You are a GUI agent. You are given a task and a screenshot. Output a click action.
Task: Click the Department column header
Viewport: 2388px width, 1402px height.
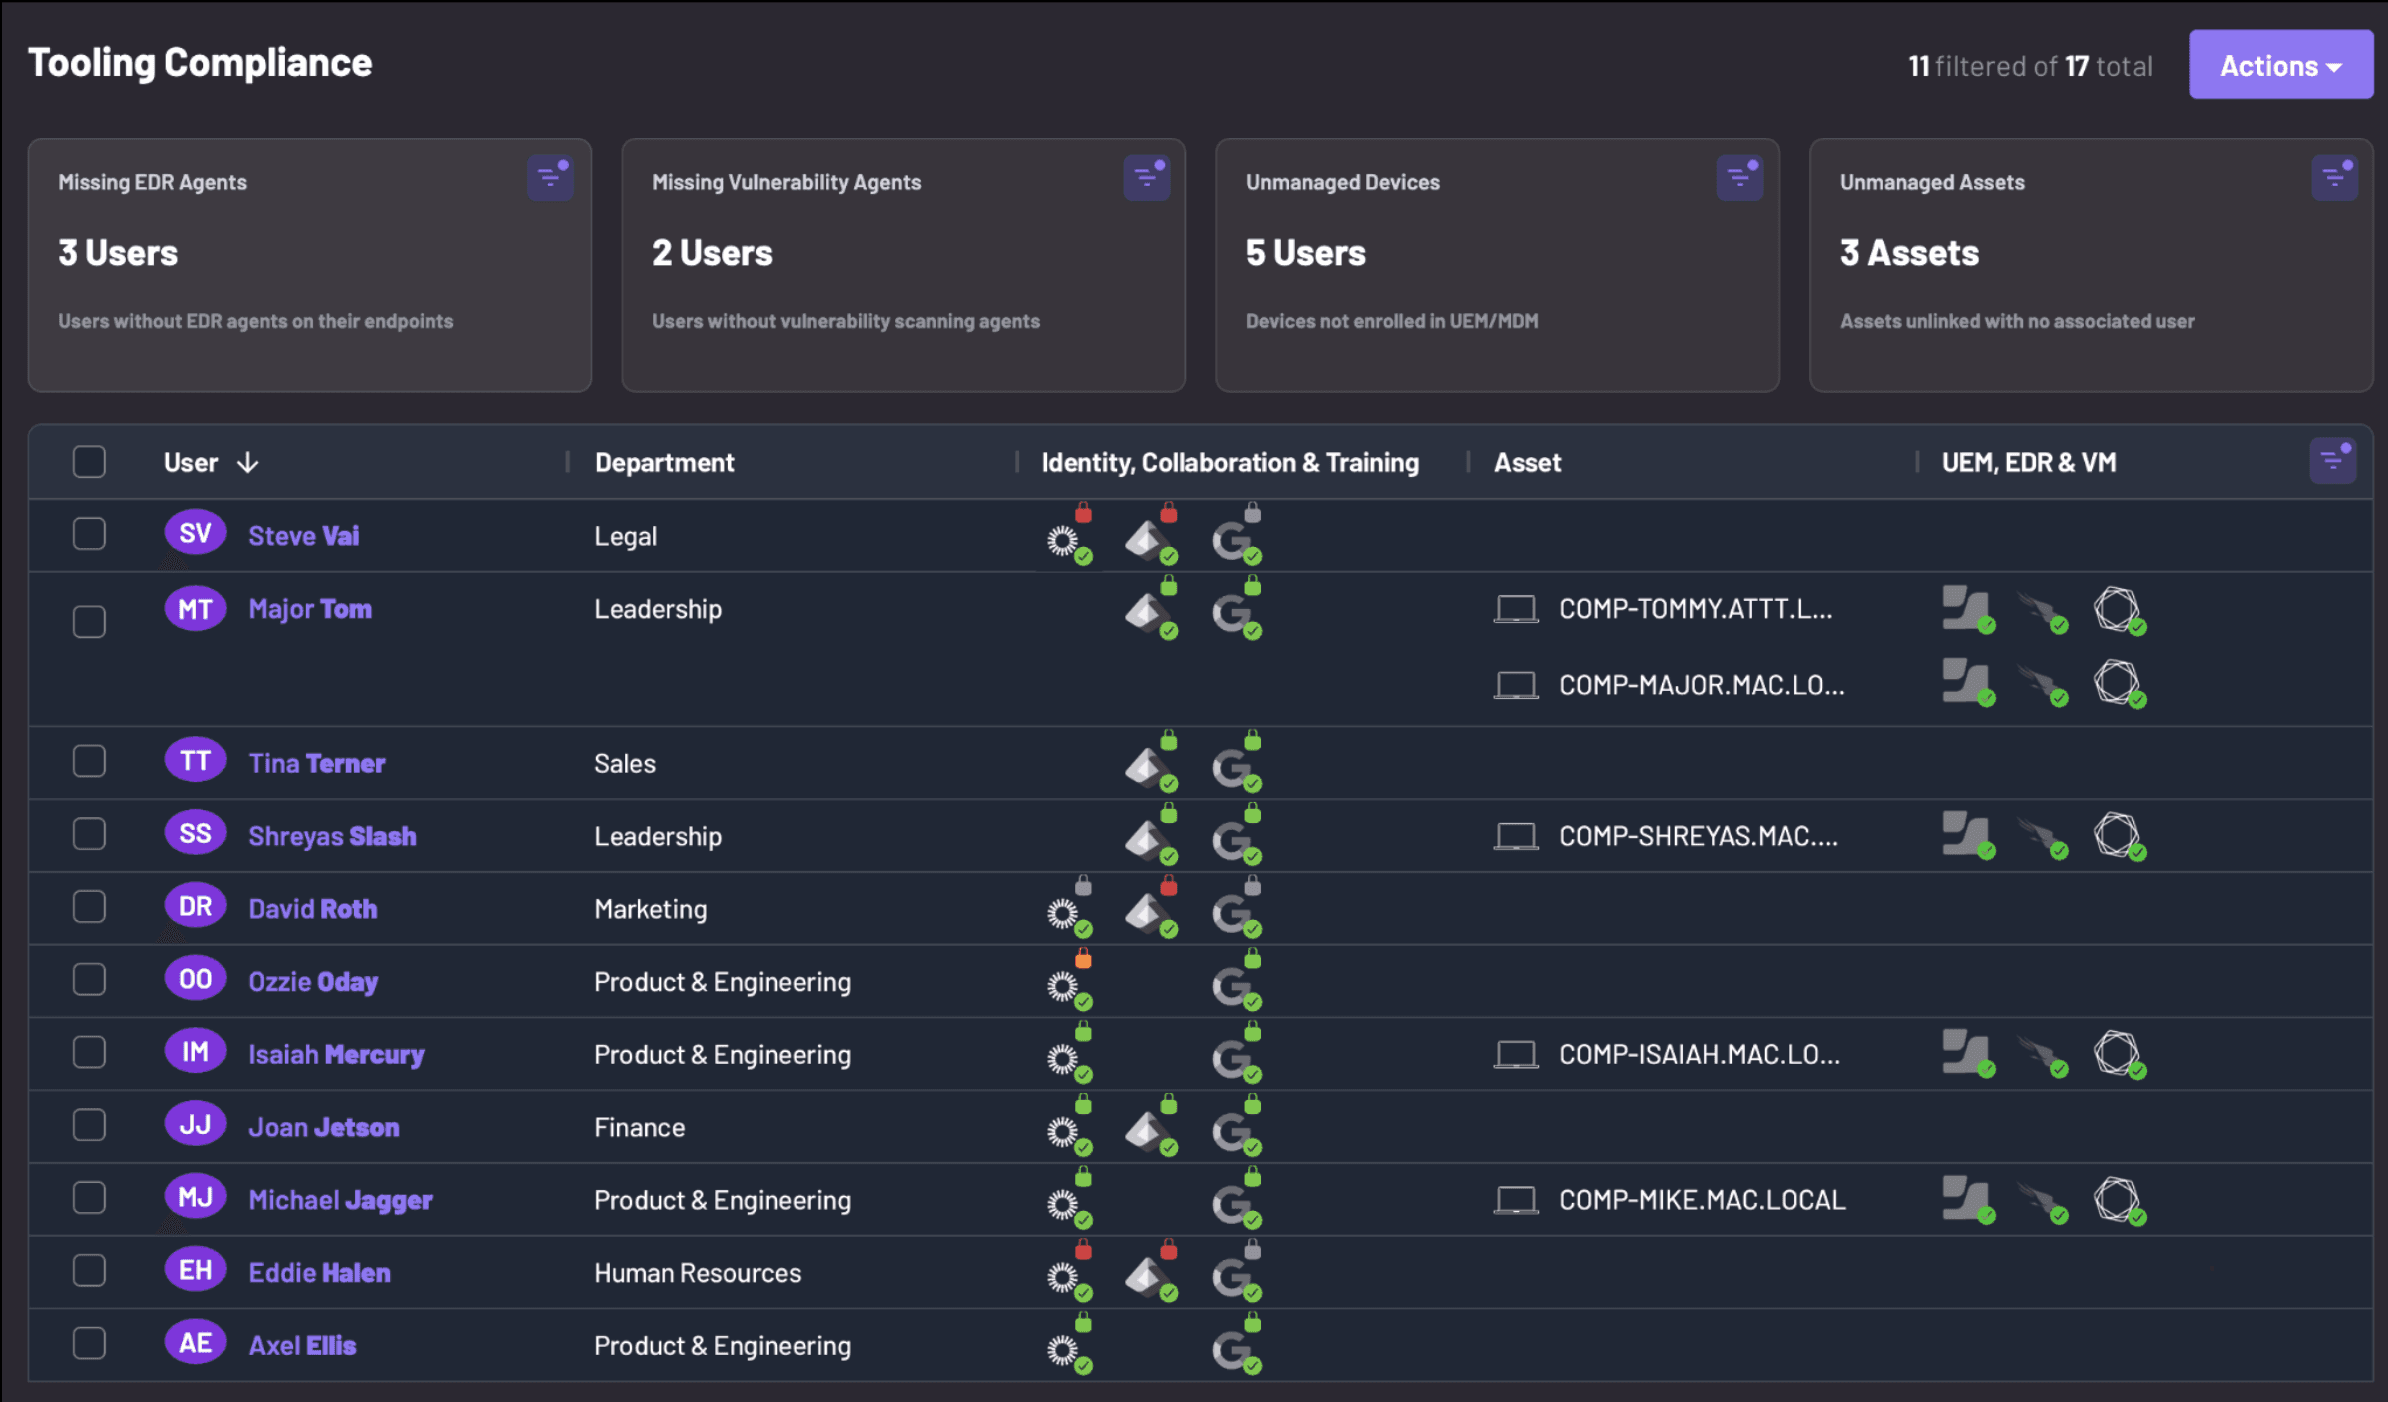[664, 463]
